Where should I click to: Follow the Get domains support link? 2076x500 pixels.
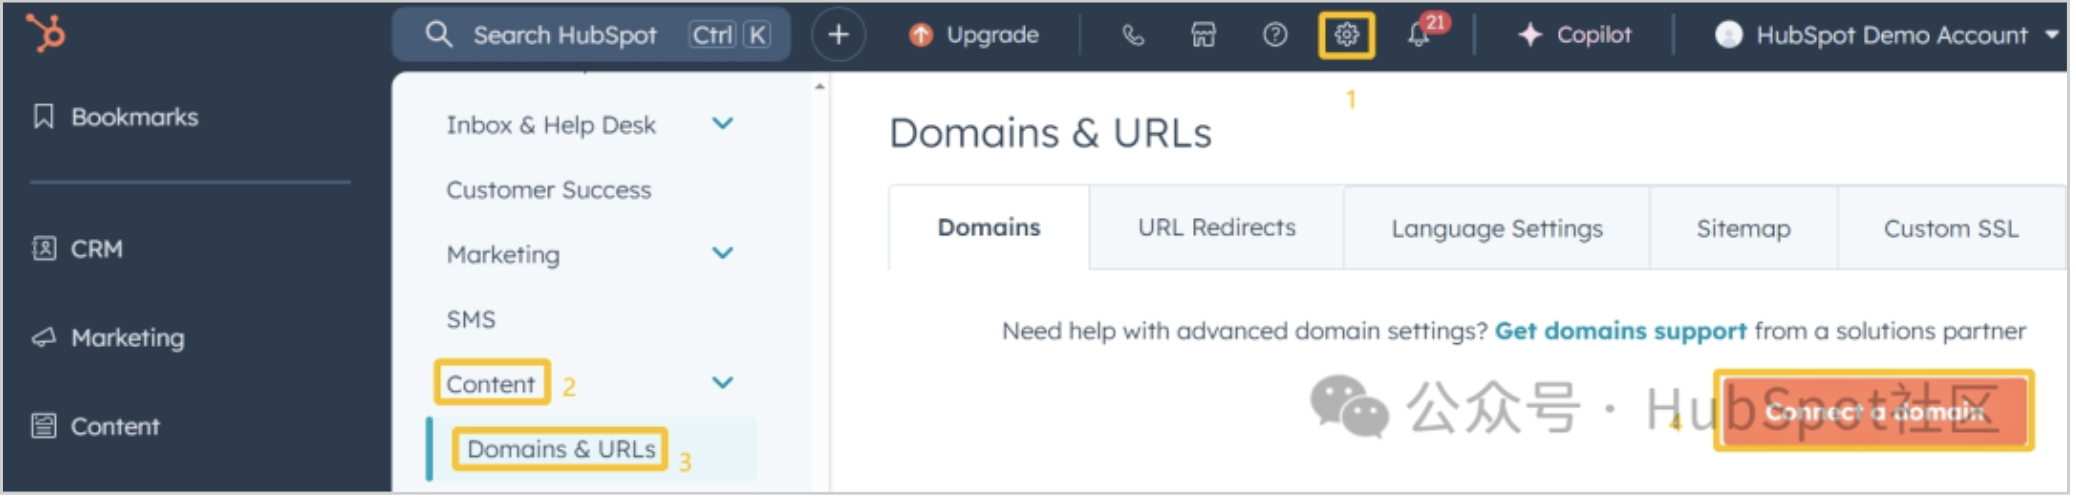pos(1620,331)
